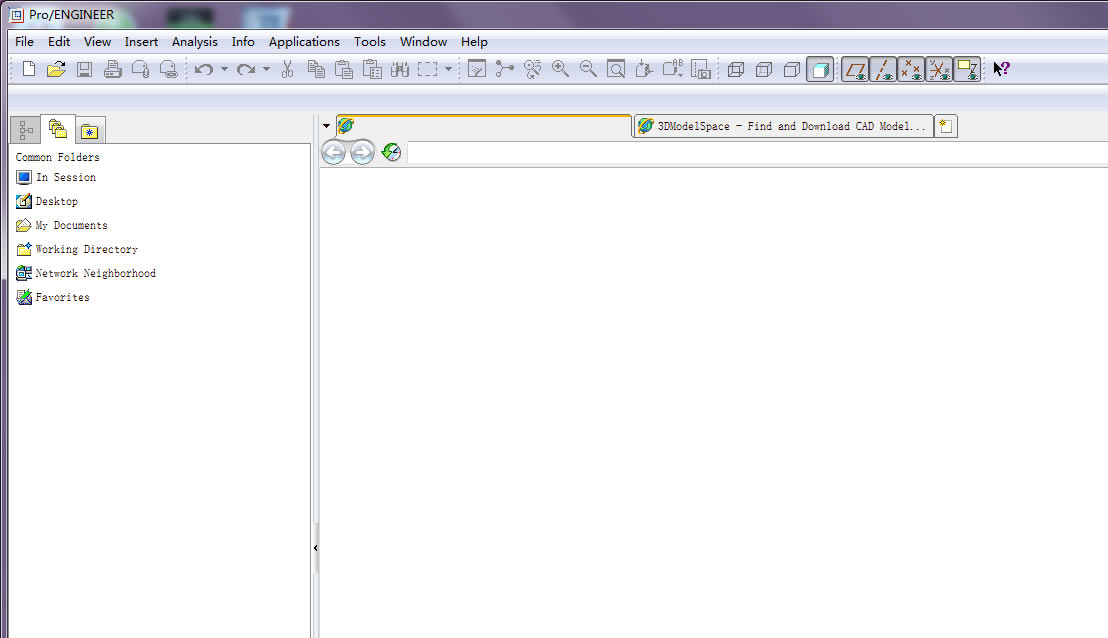The image size is (1108, 638).
Task: Click the What's This context help icon
Action: coord(1001,69)
